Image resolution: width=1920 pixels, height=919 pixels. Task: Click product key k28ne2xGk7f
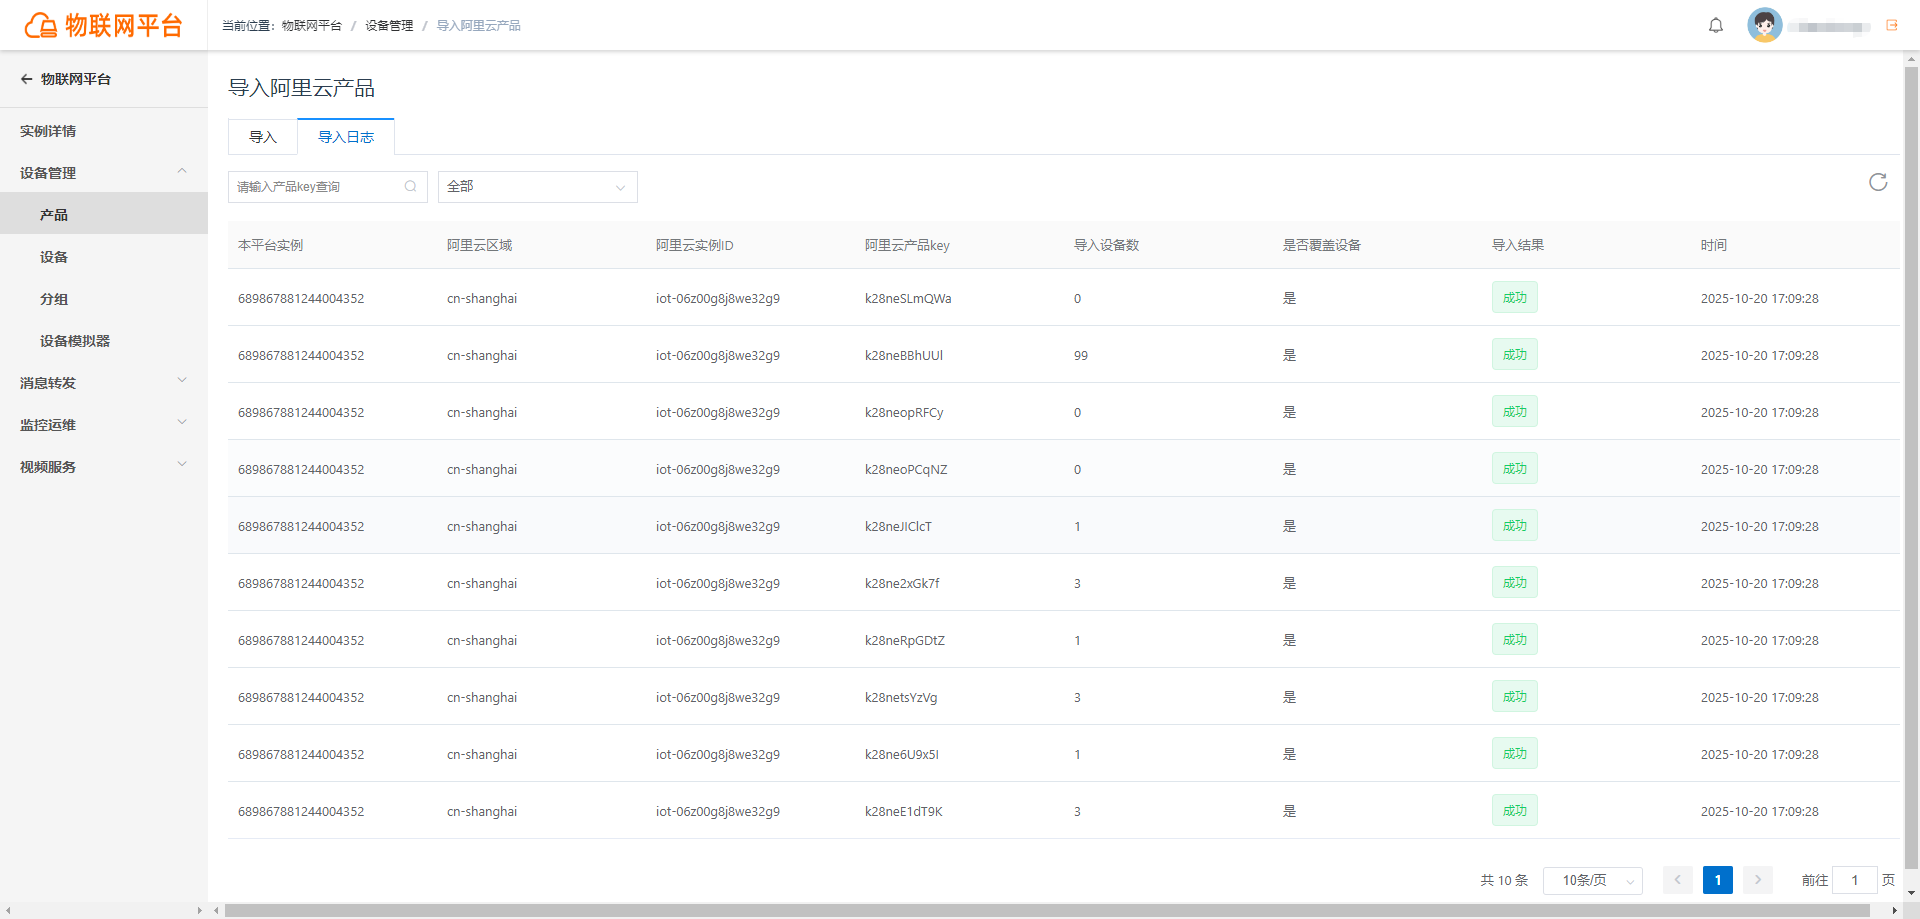coord(902,584)
